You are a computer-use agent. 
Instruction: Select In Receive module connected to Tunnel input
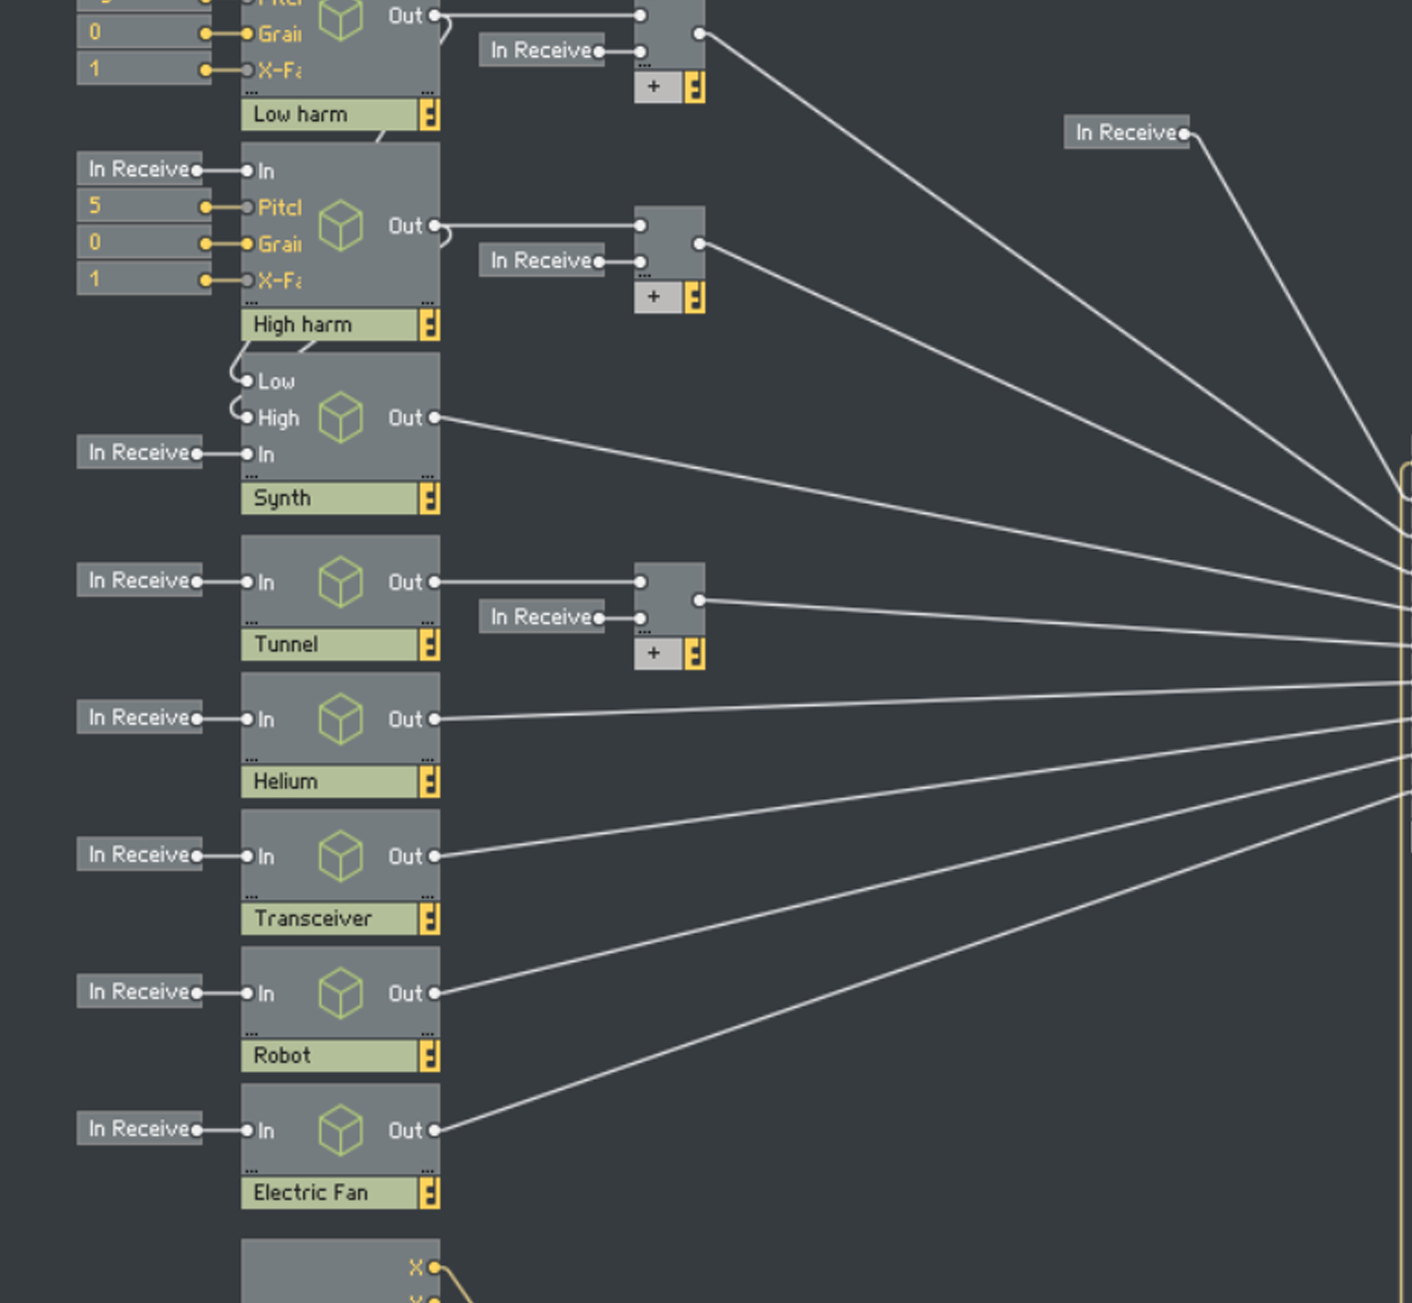coord(139,581)
